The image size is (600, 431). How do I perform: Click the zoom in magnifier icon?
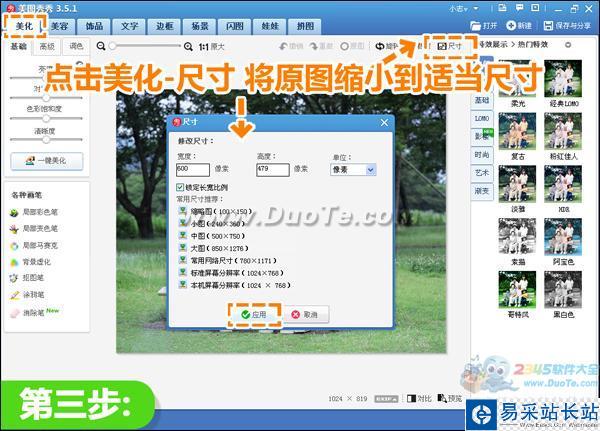tap(188, 47)
